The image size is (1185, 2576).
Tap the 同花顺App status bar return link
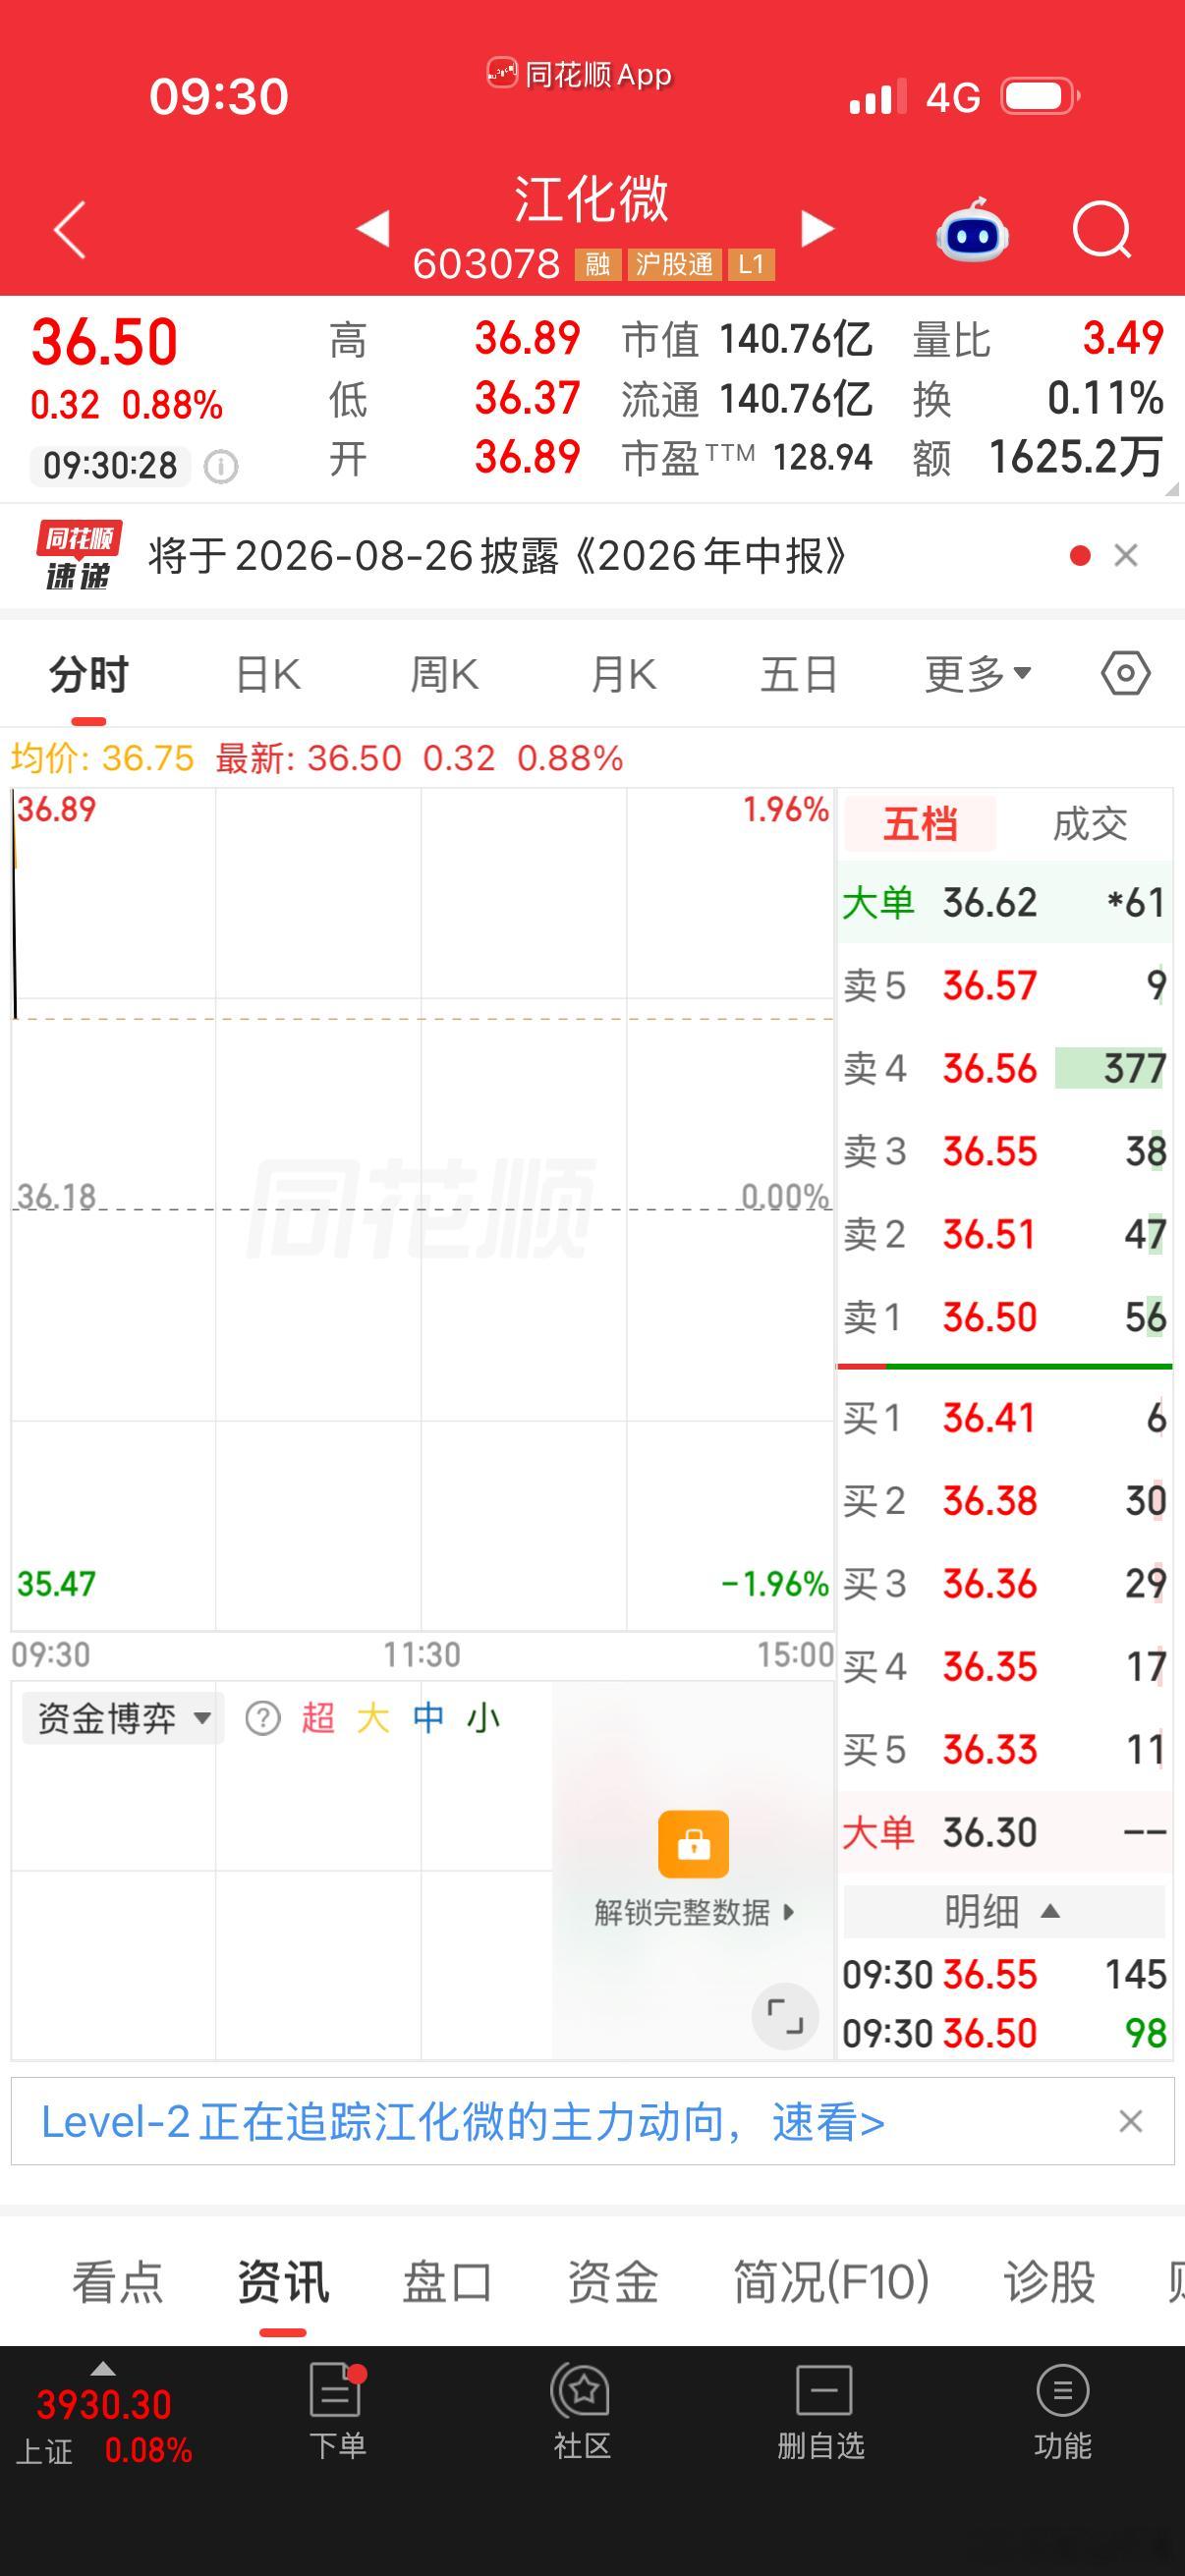[579, 74]
